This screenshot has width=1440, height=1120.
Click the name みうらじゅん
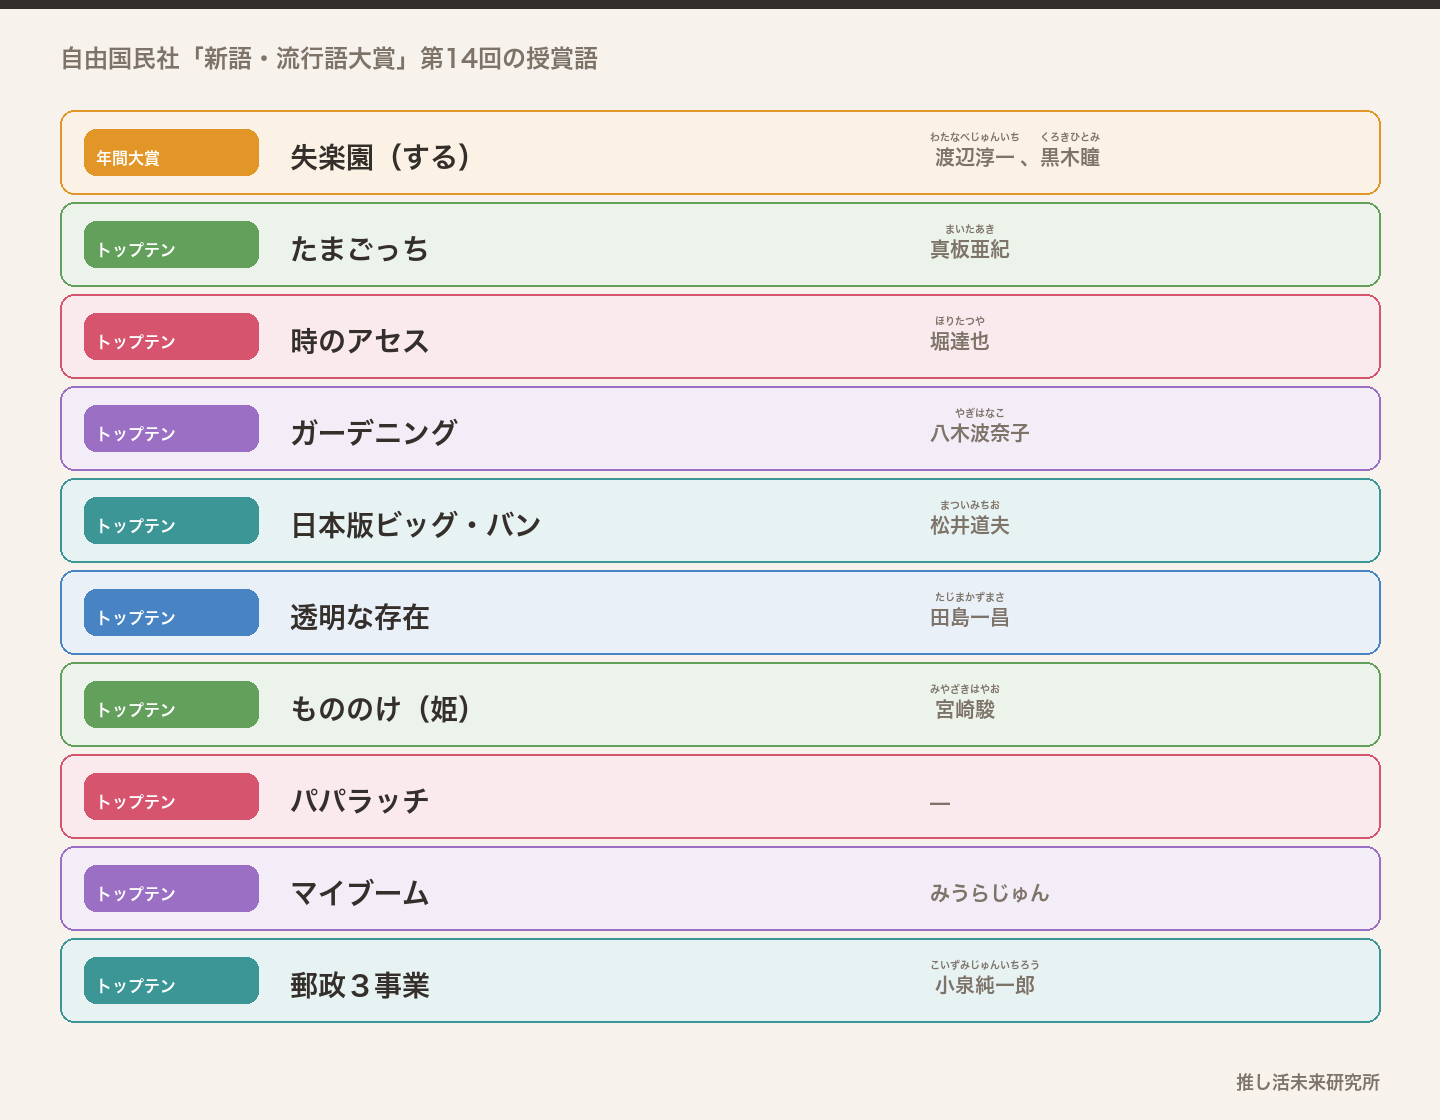(990, 893)
